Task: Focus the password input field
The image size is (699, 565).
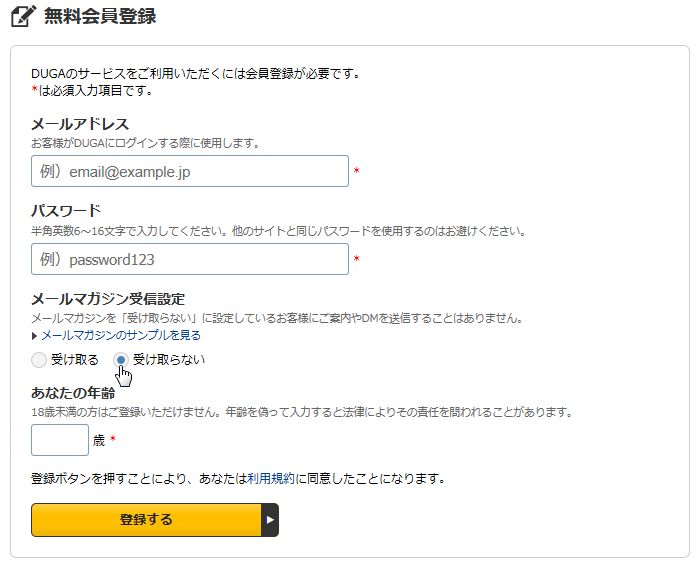Action: click(x=190, y=259)
